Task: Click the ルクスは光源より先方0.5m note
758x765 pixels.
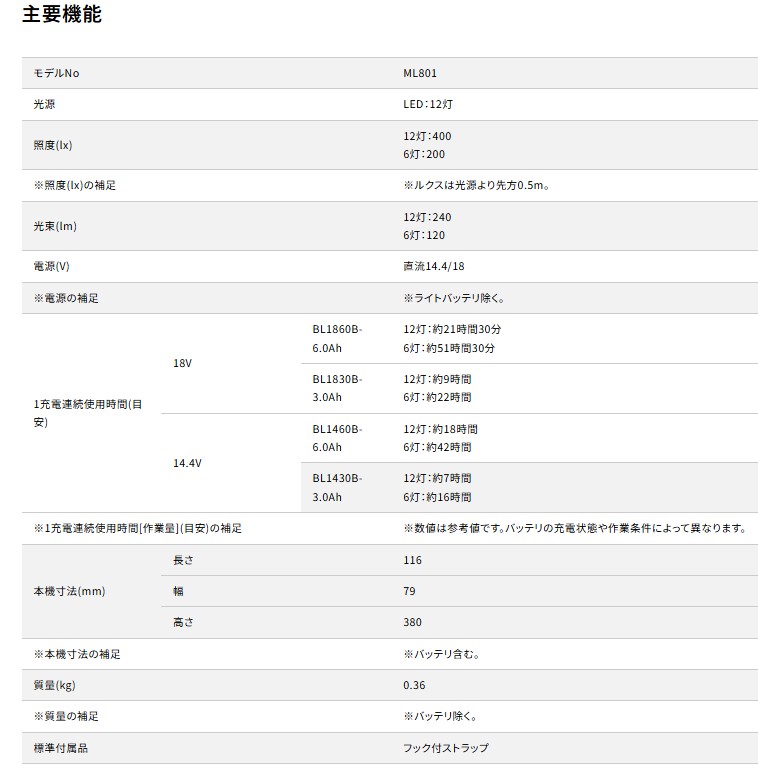Action: tap(476, 186)
